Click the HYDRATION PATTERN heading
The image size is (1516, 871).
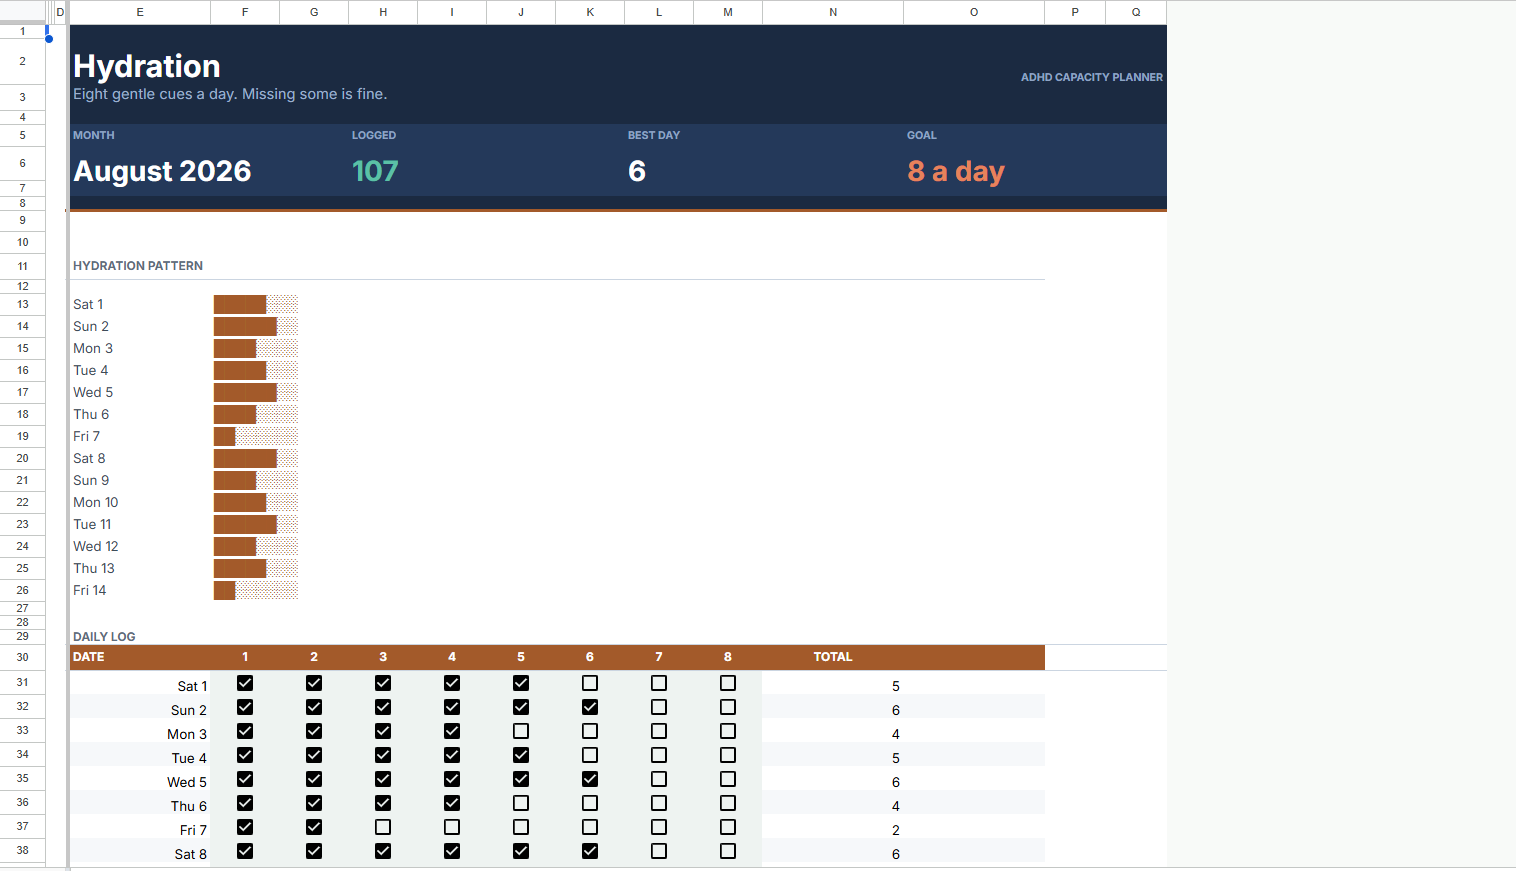138,266
